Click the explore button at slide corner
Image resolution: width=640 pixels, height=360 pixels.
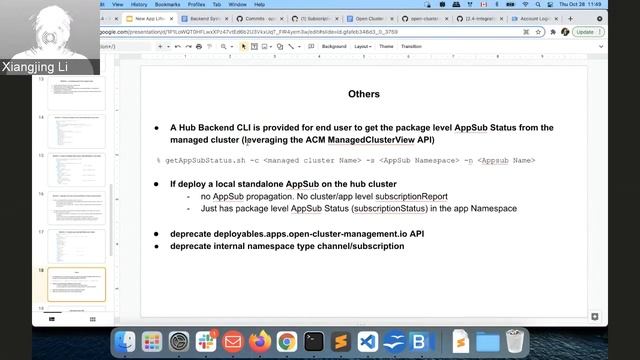pos(595,316)
